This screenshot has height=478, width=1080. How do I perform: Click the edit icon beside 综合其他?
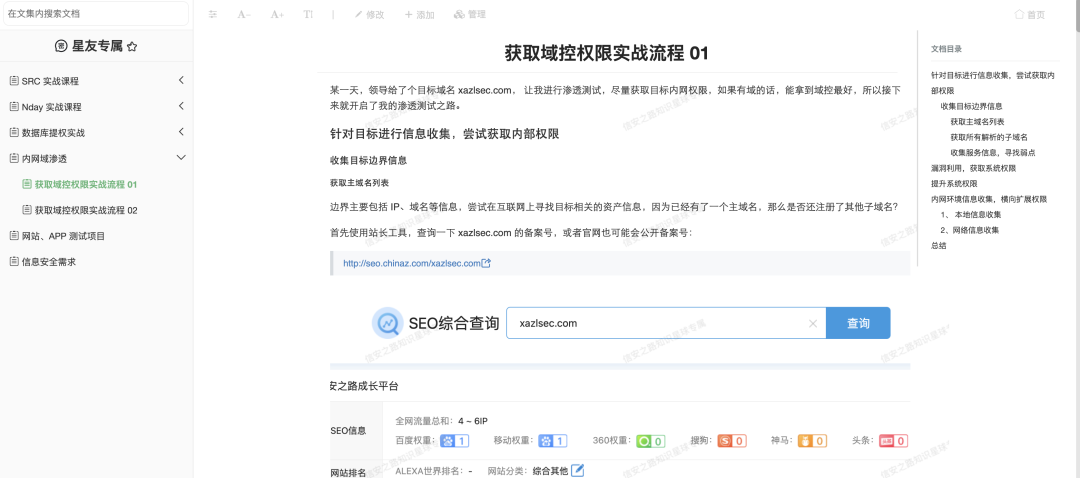click(x=578, y=470)
